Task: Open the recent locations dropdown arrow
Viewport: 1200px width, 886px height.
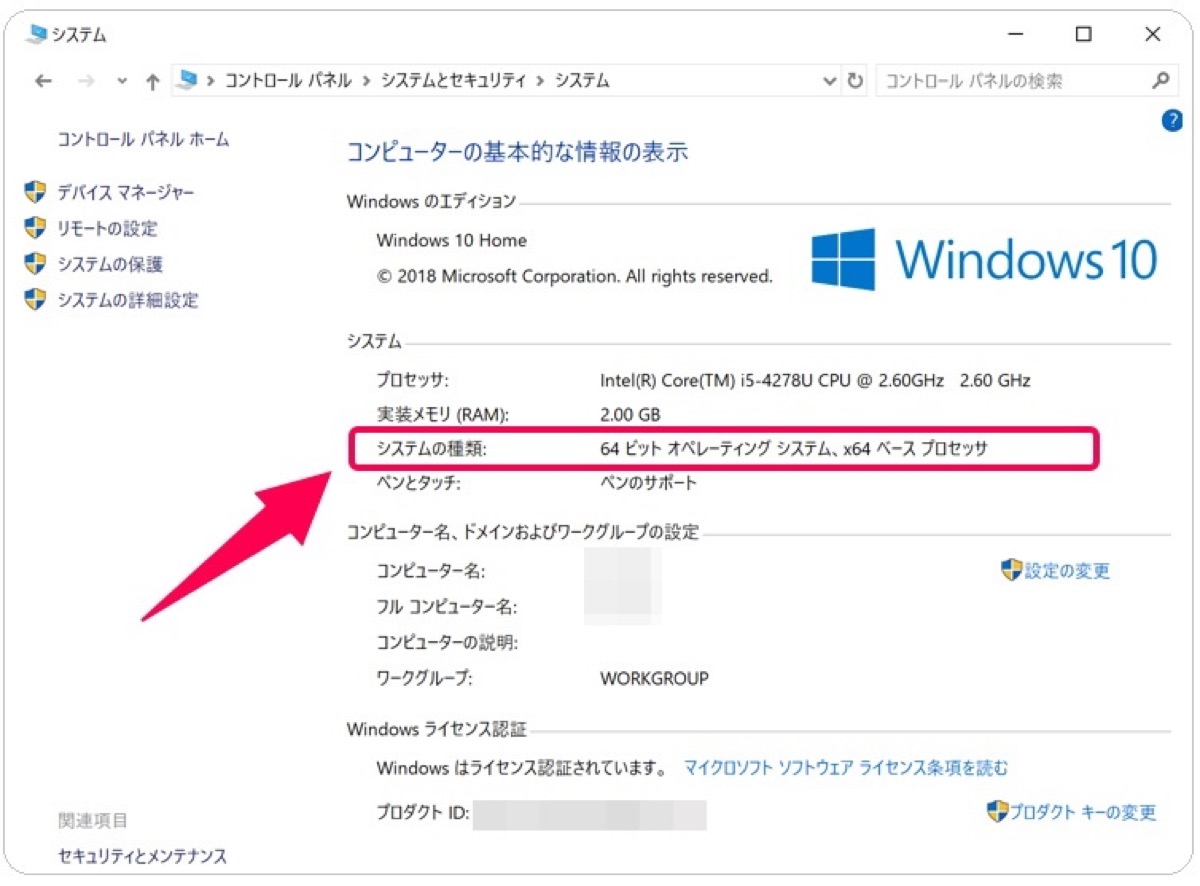Action: [122, 81]
